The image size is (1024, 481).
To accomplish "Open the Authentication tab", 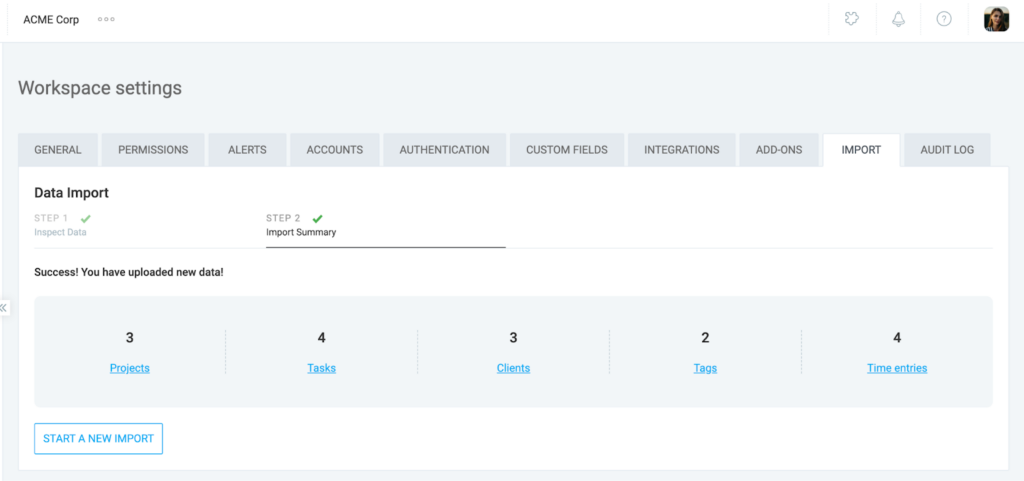I will pos(444,150).
